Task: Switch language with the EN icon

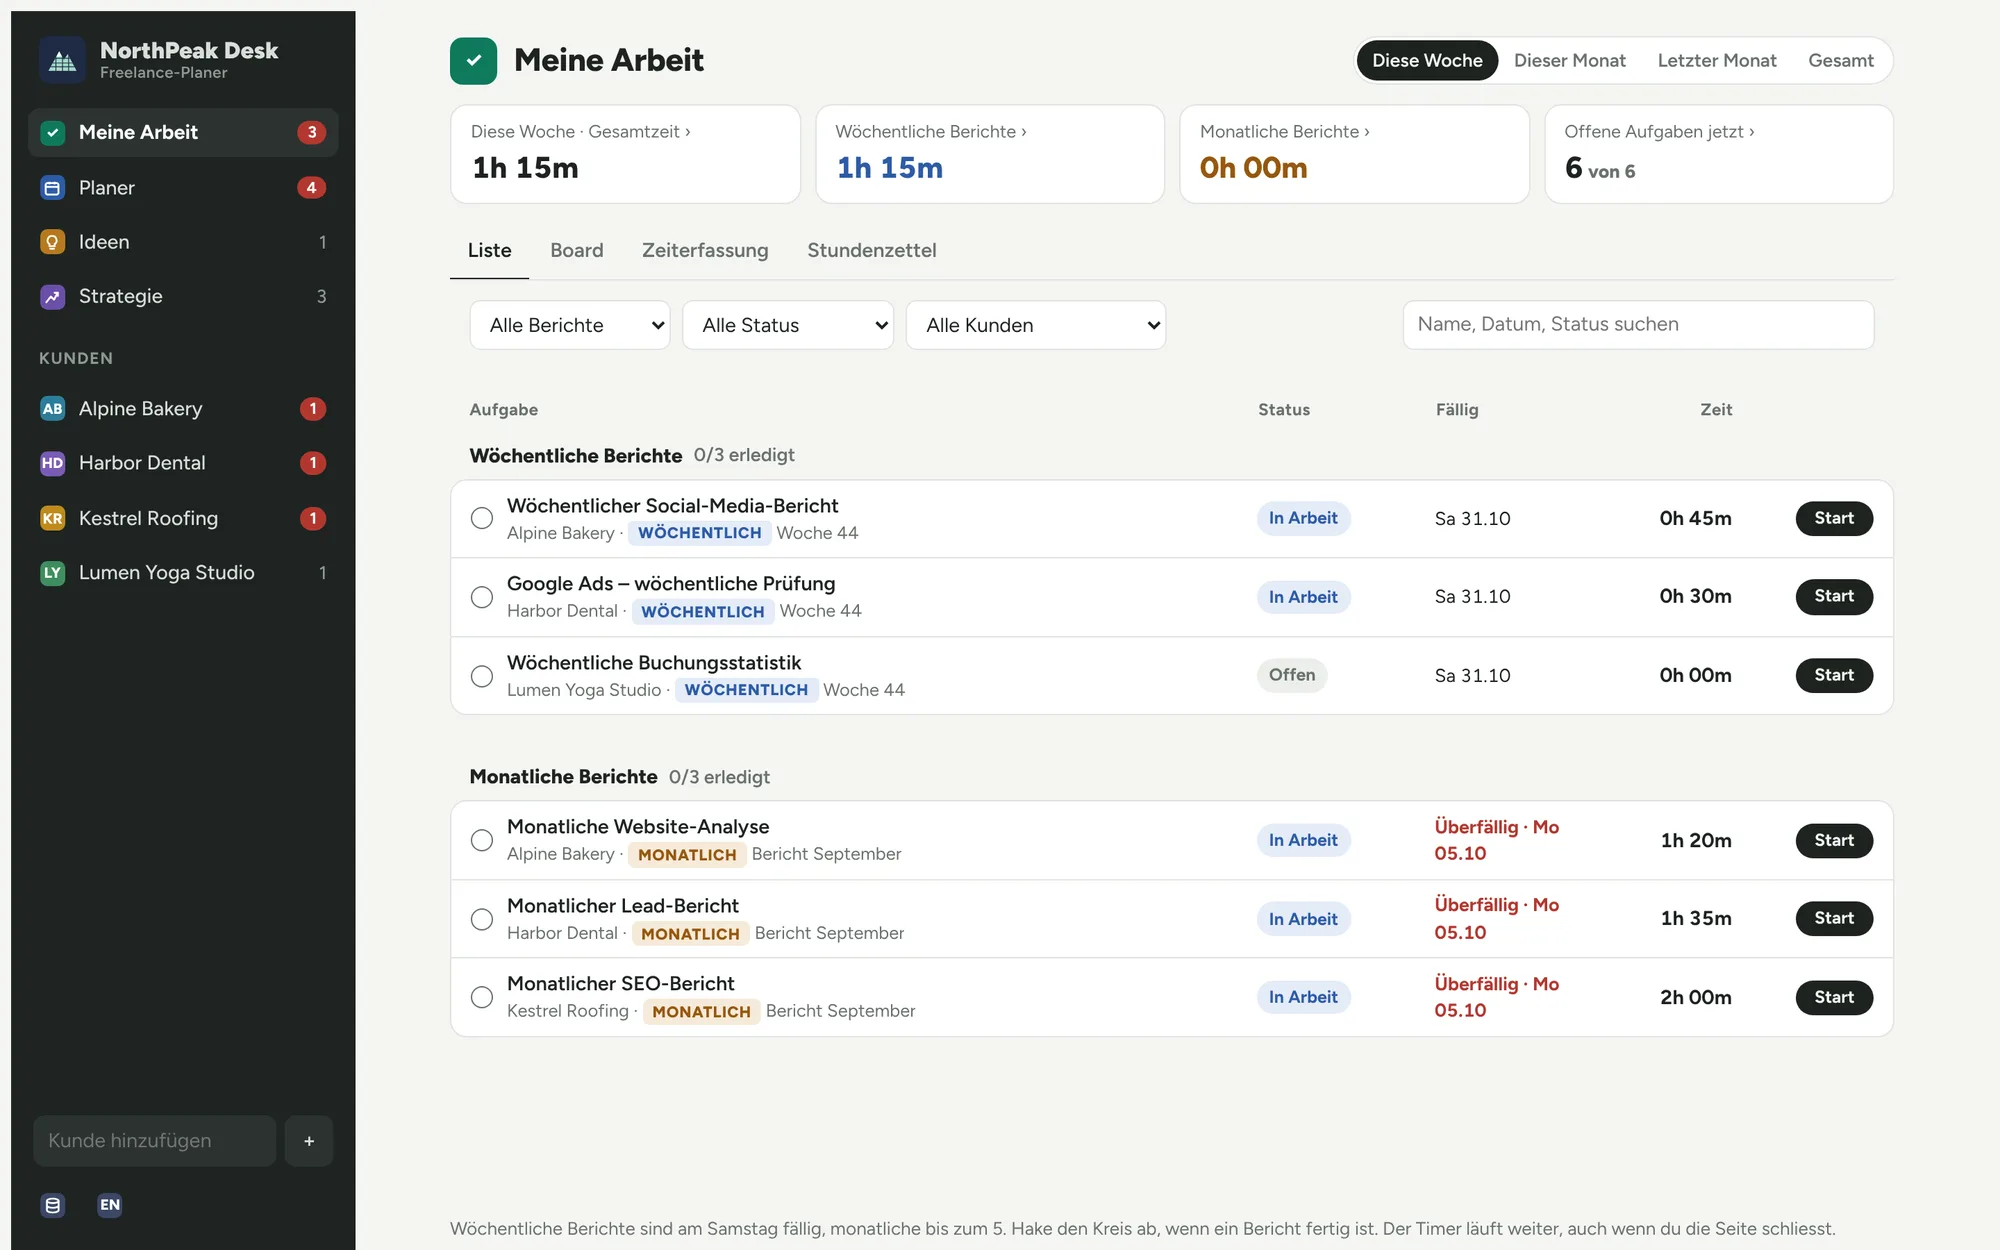Action: pyautogui.click(x=110, y=1205)
